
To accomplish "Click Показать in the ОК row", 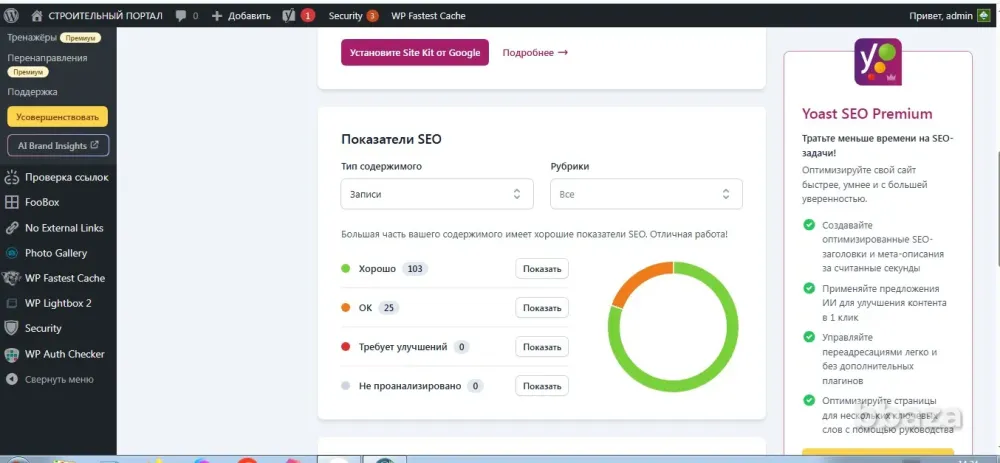I will point(541,307).
